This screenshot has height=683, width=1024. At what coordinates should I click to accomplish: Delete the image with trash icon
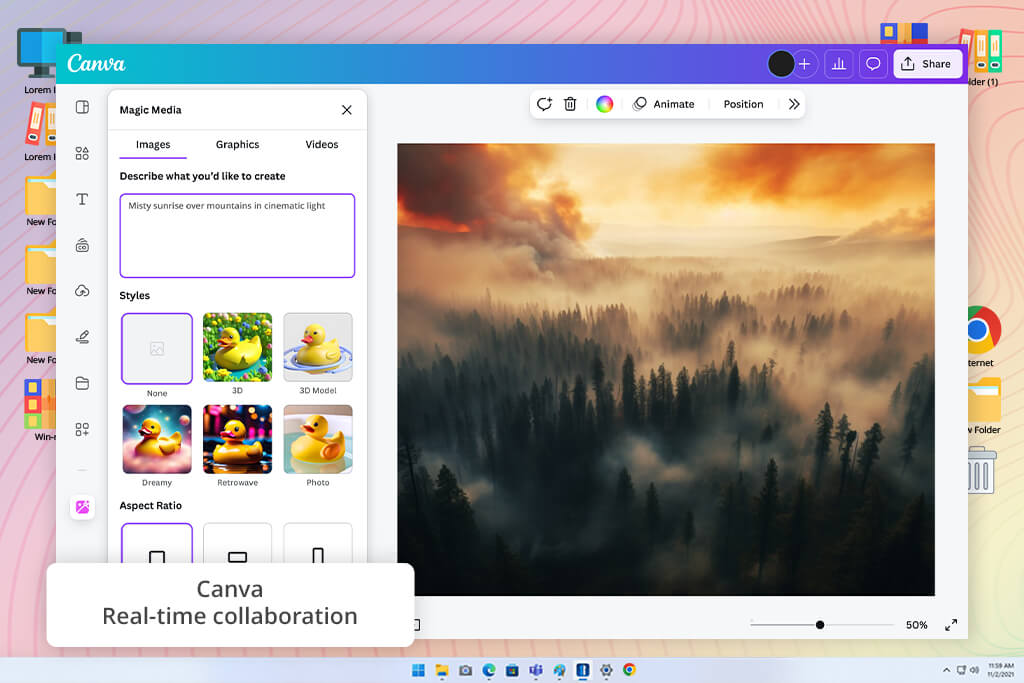[570, 104]
